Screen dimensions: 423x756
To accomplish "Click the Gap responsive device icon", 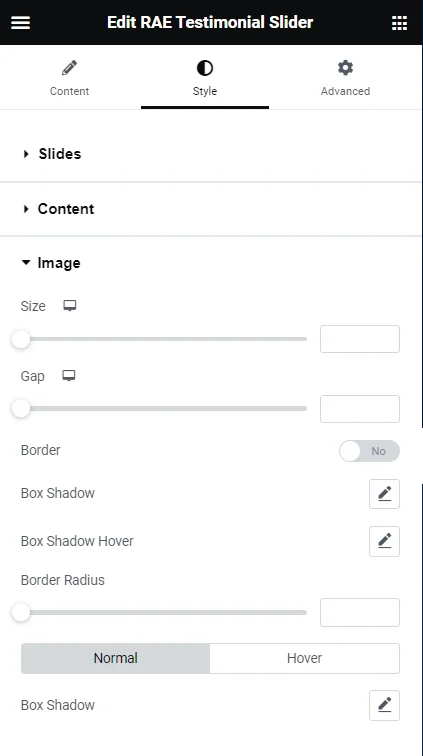I will click(69, 376).
